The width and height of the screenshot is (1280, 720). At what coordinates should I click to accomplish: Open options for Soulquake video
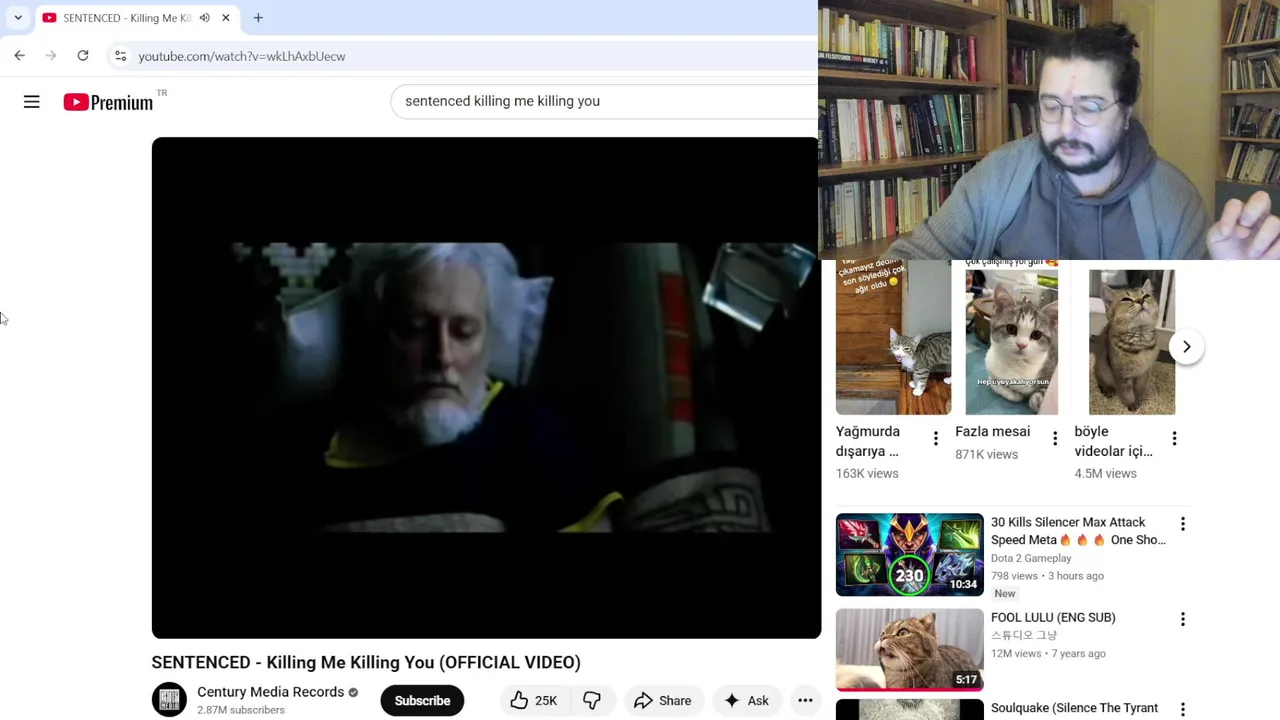[1182, 709]
